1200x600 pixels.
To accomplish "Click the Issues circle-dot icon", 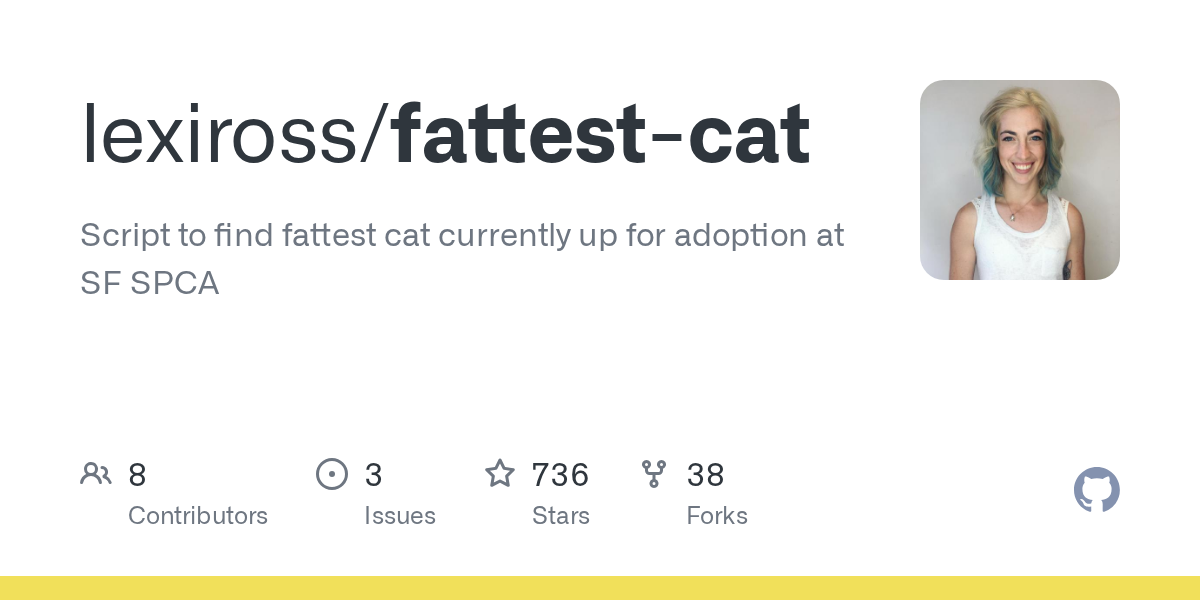I will 332,474.
